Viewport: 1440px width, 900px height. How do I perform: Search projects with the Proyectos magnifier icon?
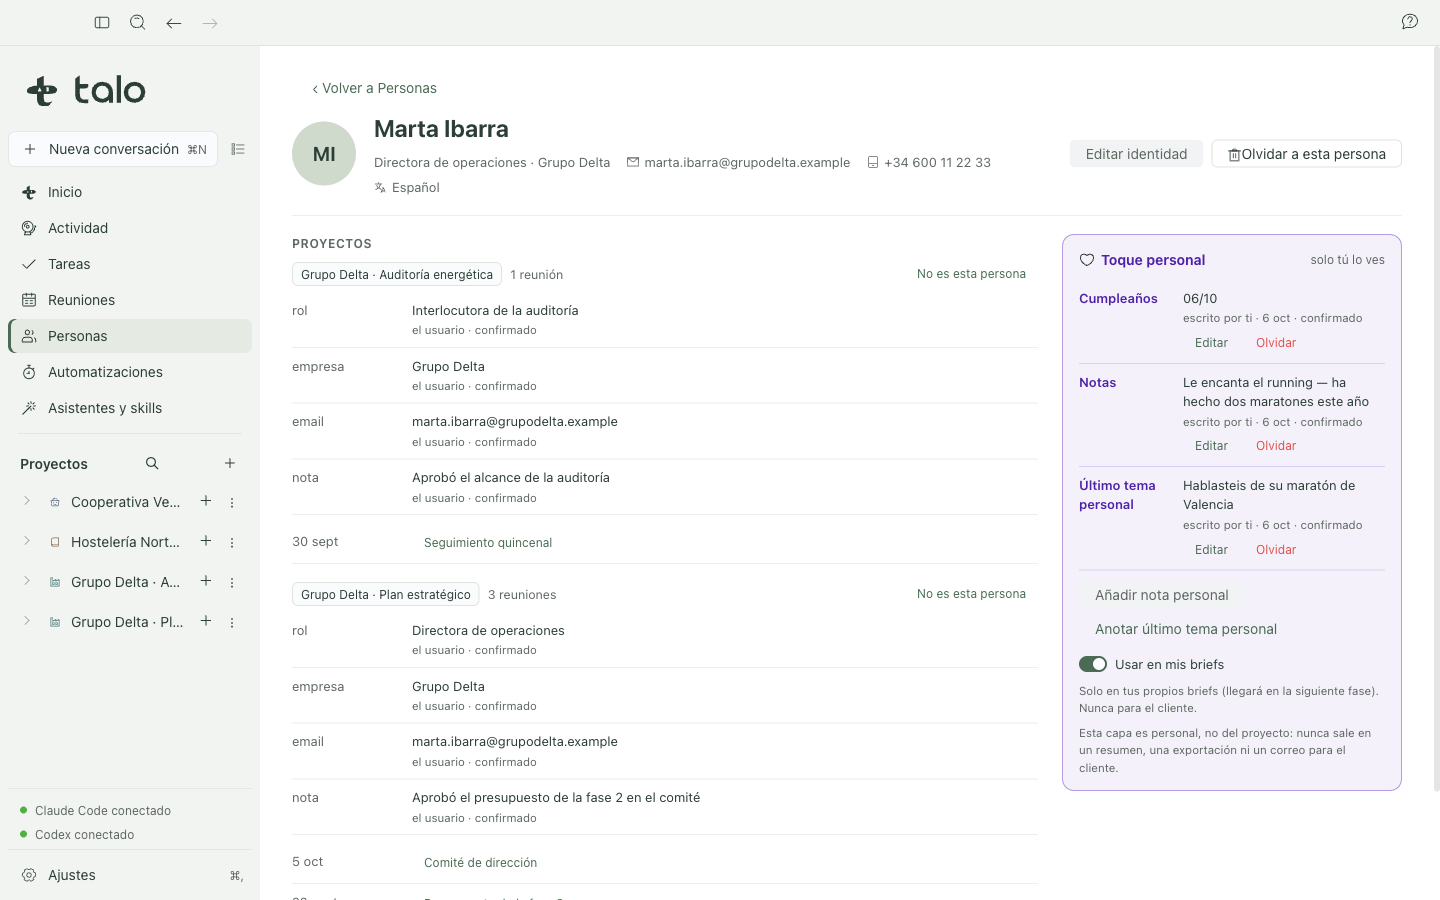point(152,463)
